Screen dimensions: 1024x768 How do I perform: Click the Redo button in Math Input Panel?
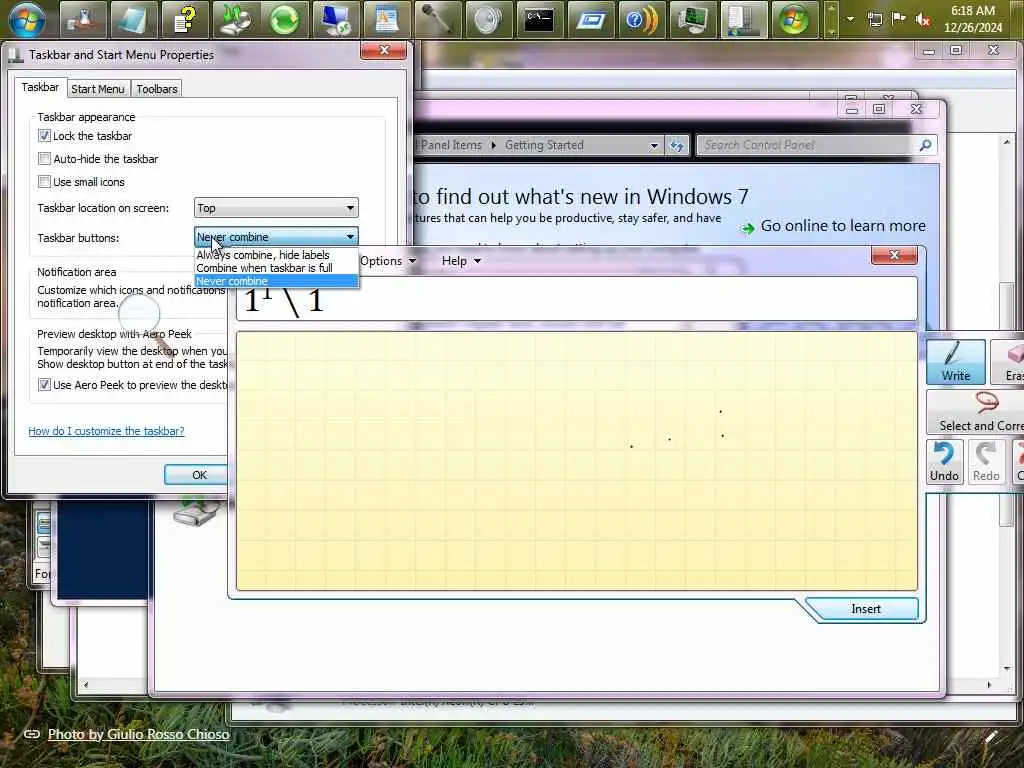coord(986,462)
